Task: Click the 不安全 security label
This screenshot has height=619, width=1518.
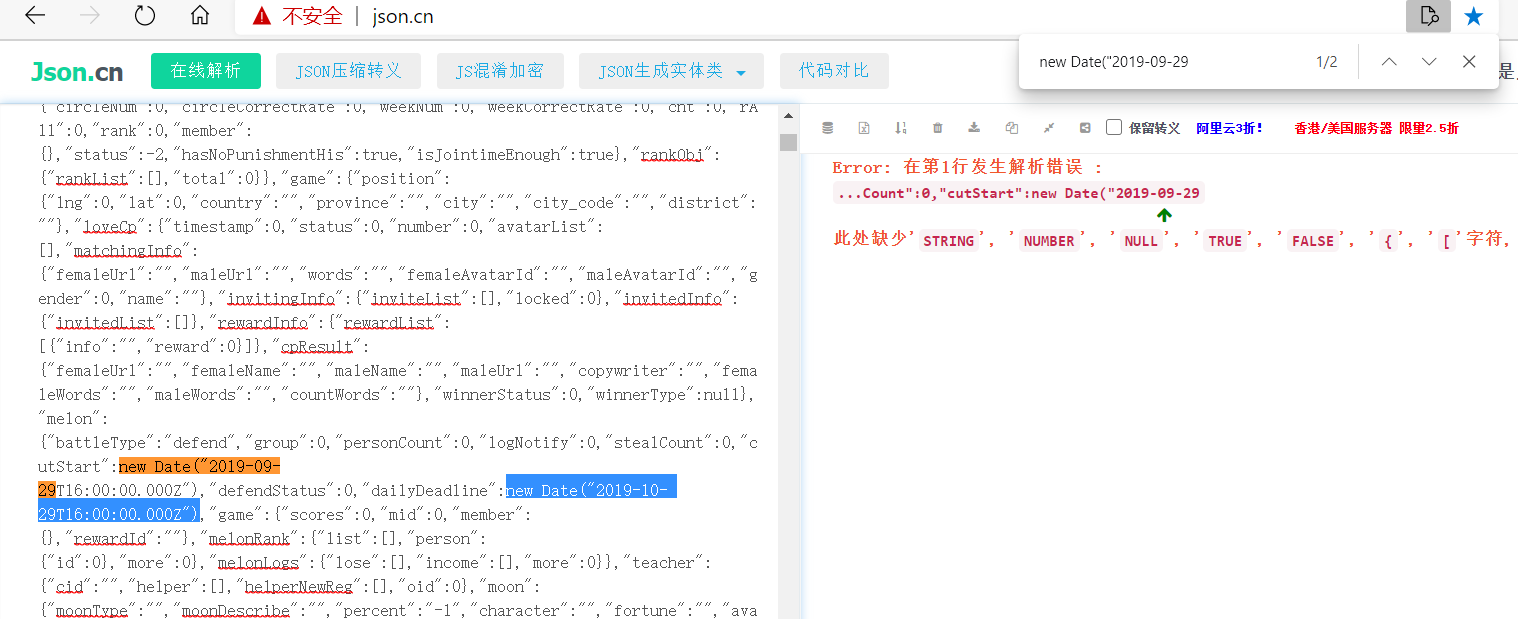Action: pos(312,16)
